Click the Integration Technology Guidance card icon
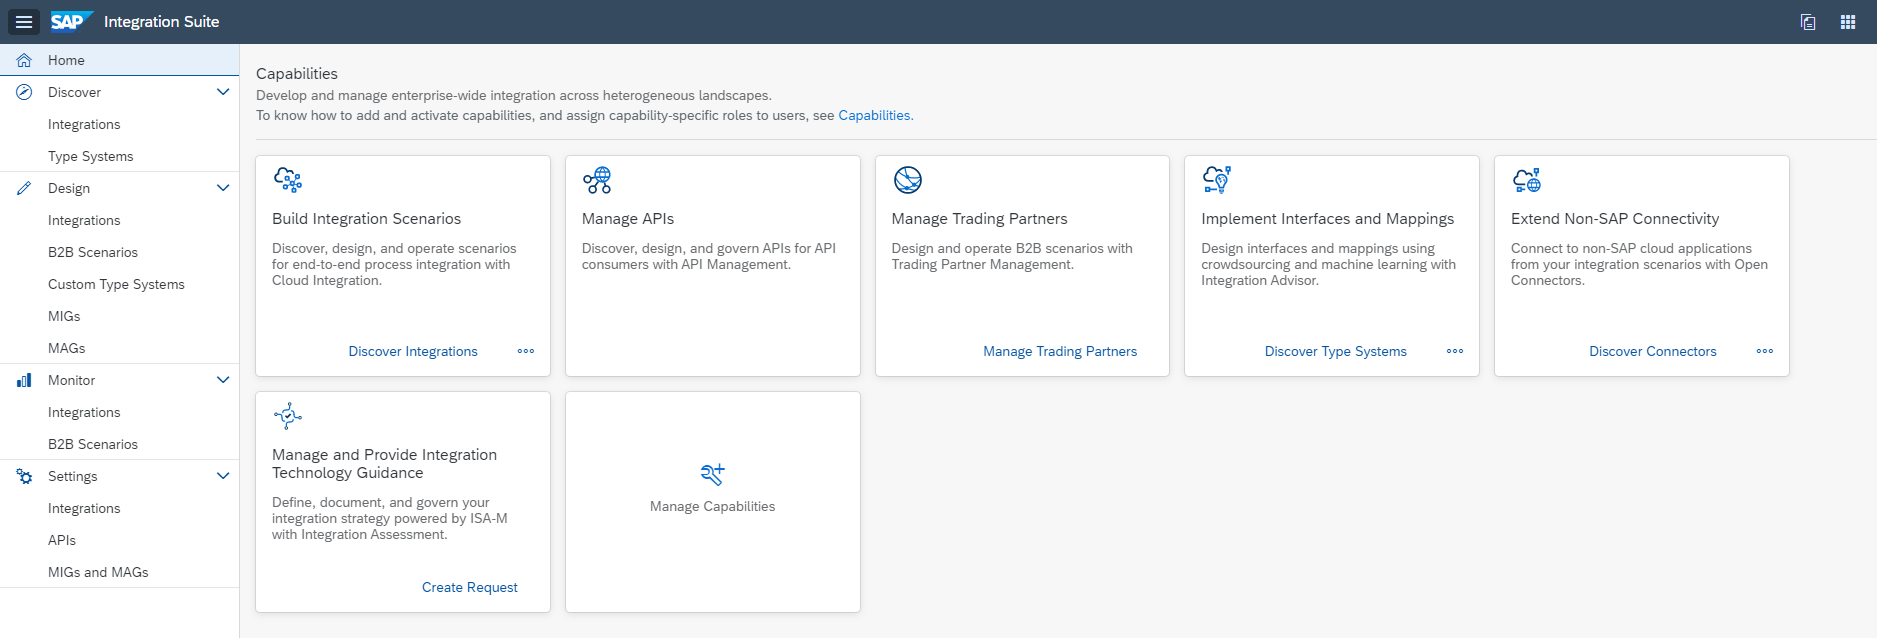The image size is (1877, 638). click(288, 416)
